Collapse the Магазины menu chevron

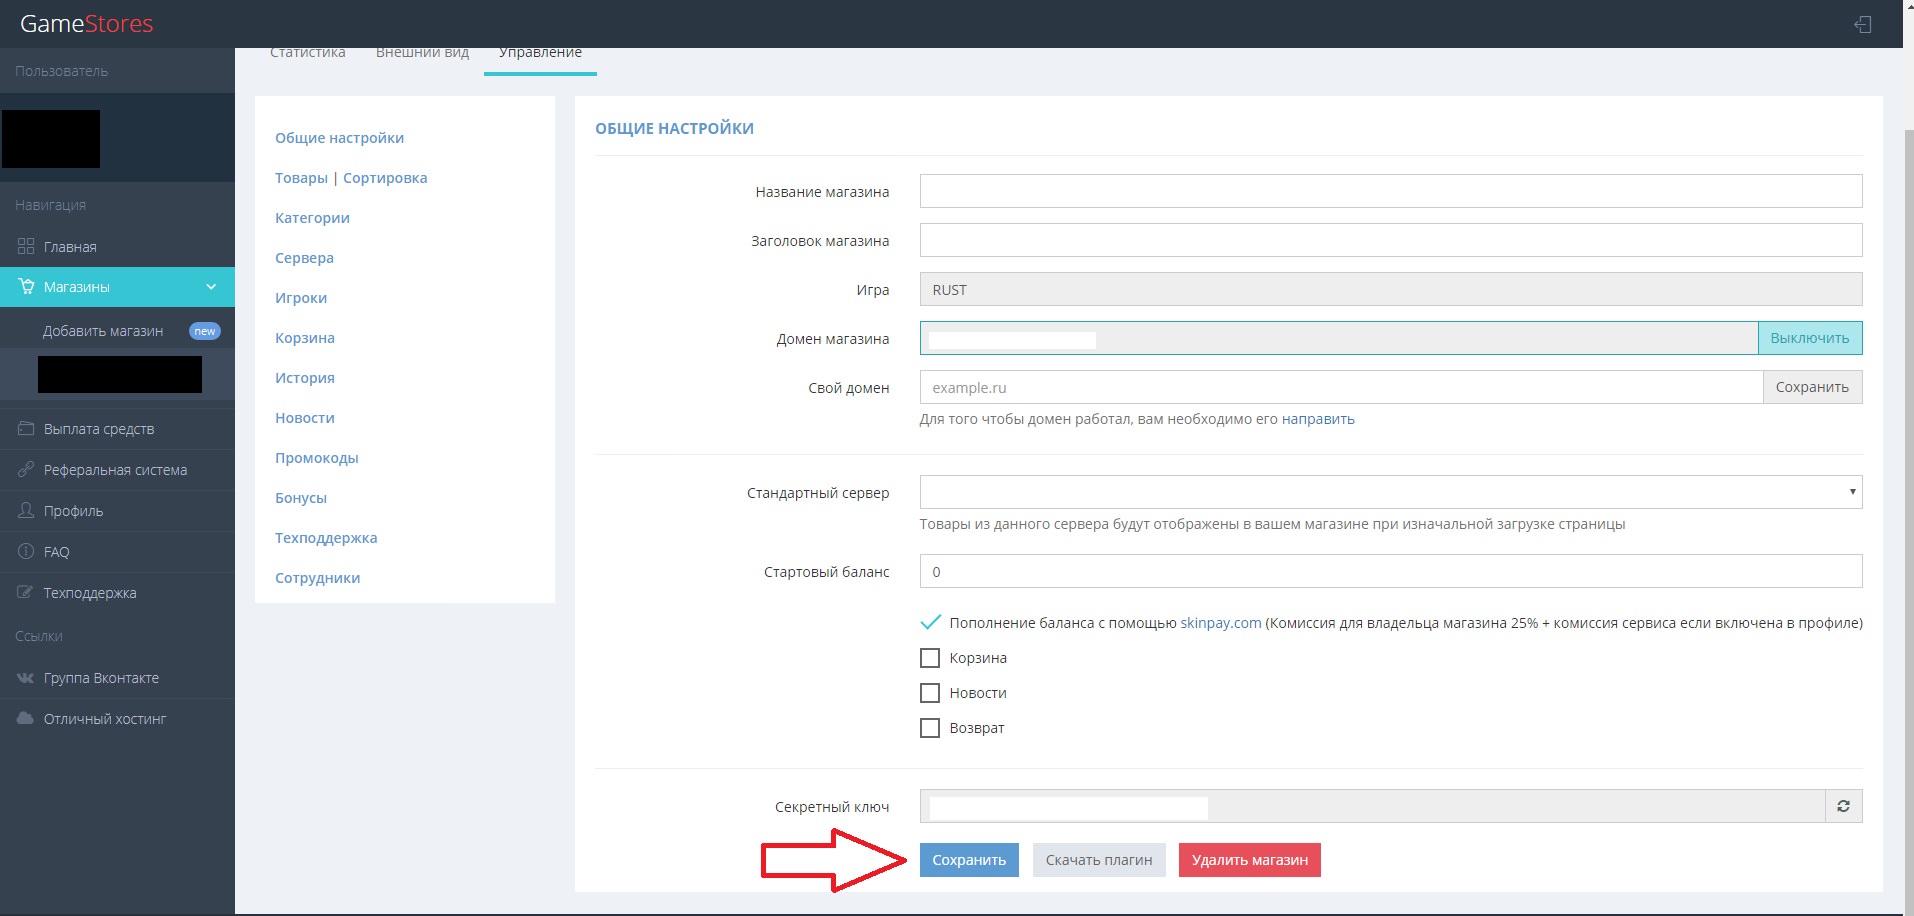[x=211, y=287]
